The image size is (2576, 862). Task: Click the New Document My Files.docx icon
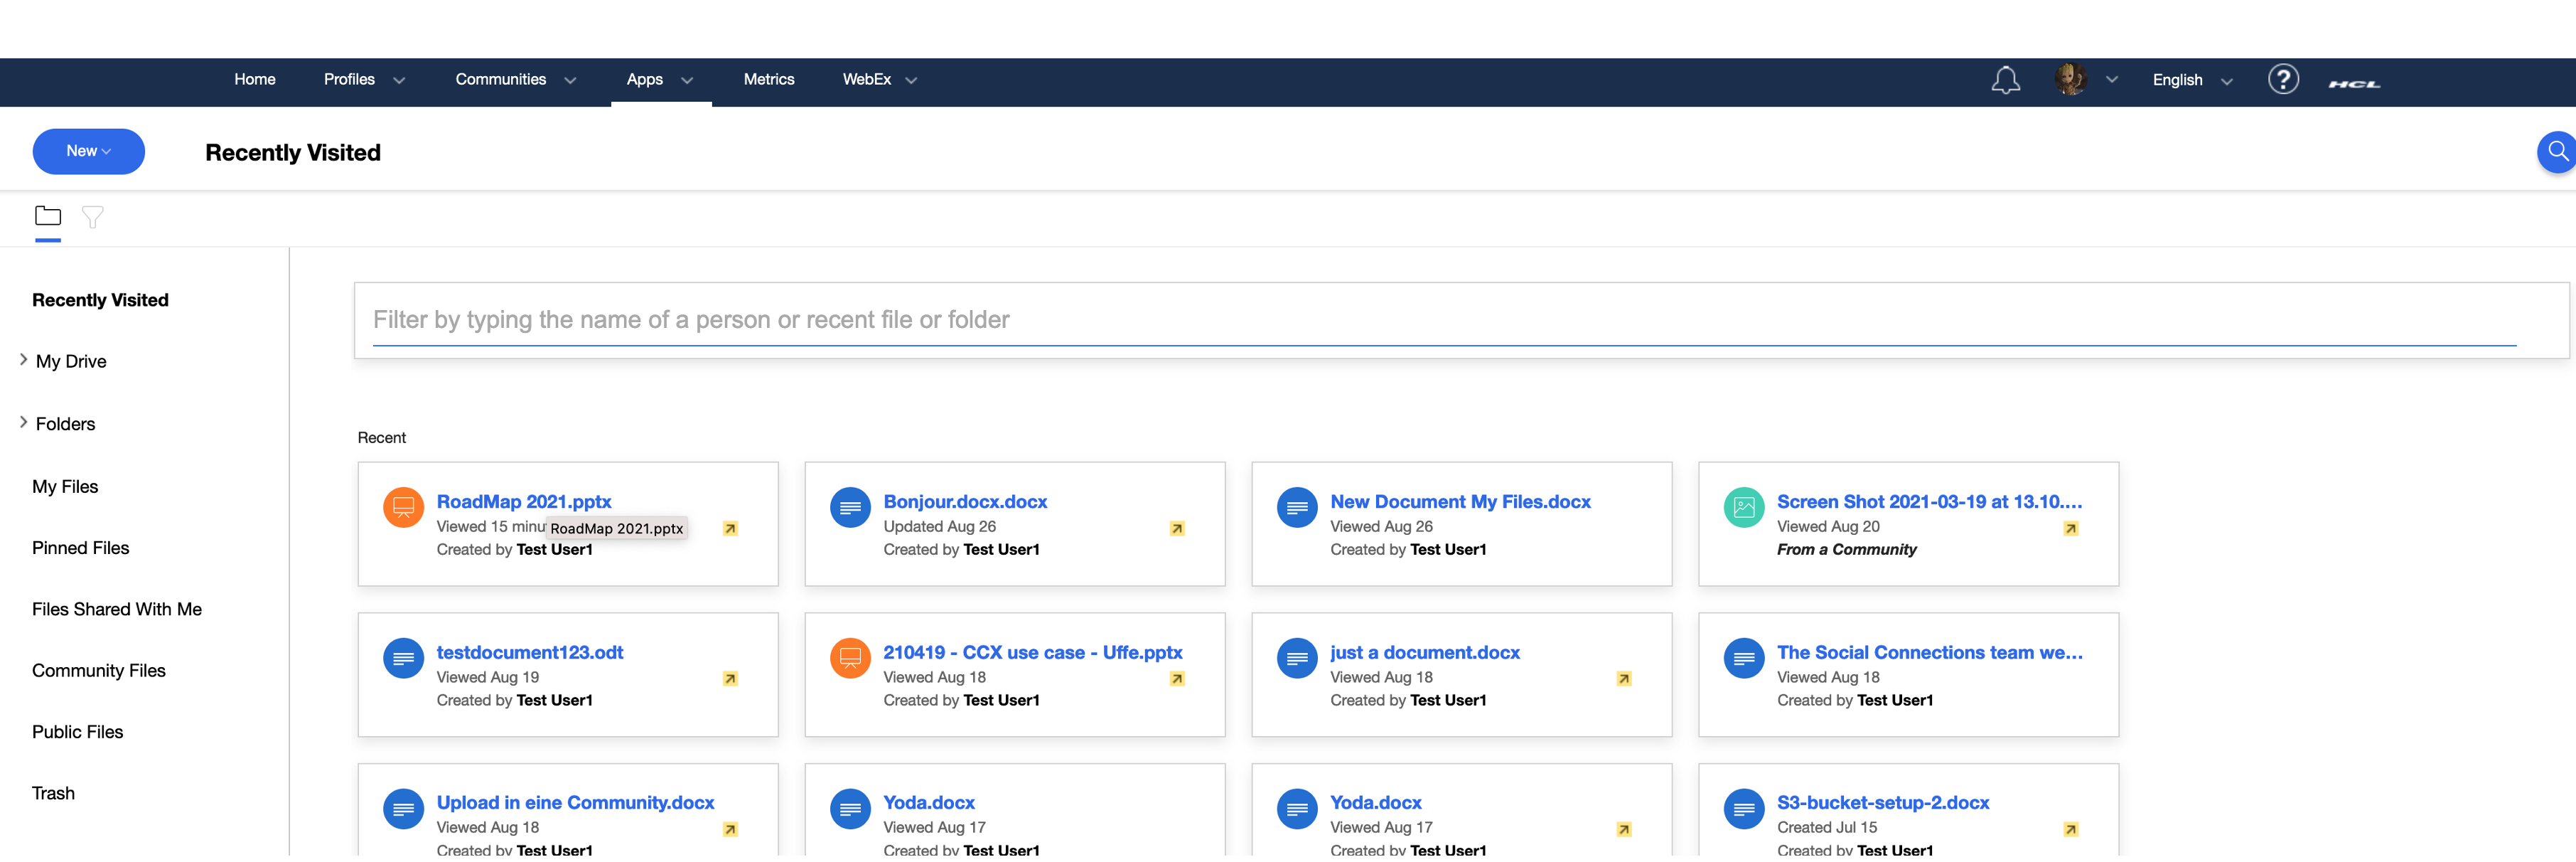pos(1297,508)
